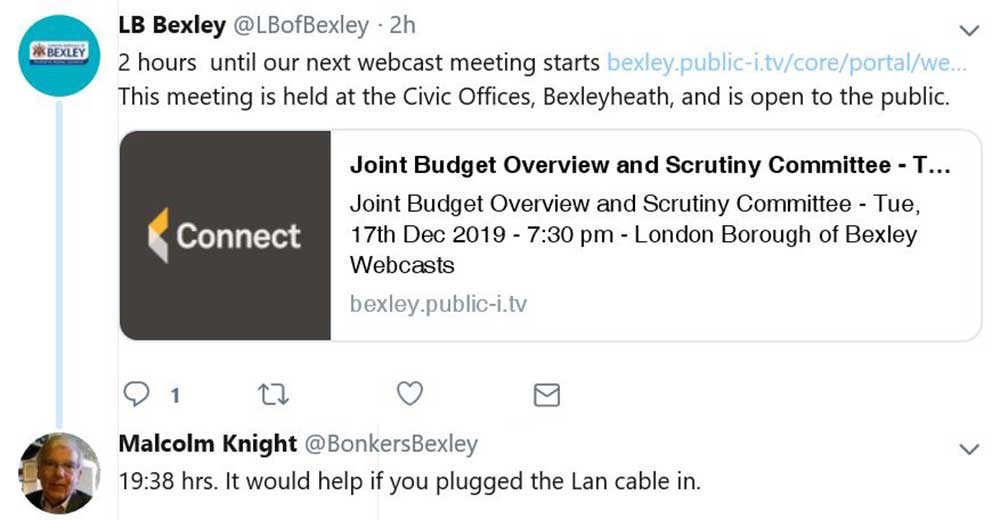Click the card's bexley.public-i.tv domain text
Viewport: 1000px width, 520px height.
(438, 304)
